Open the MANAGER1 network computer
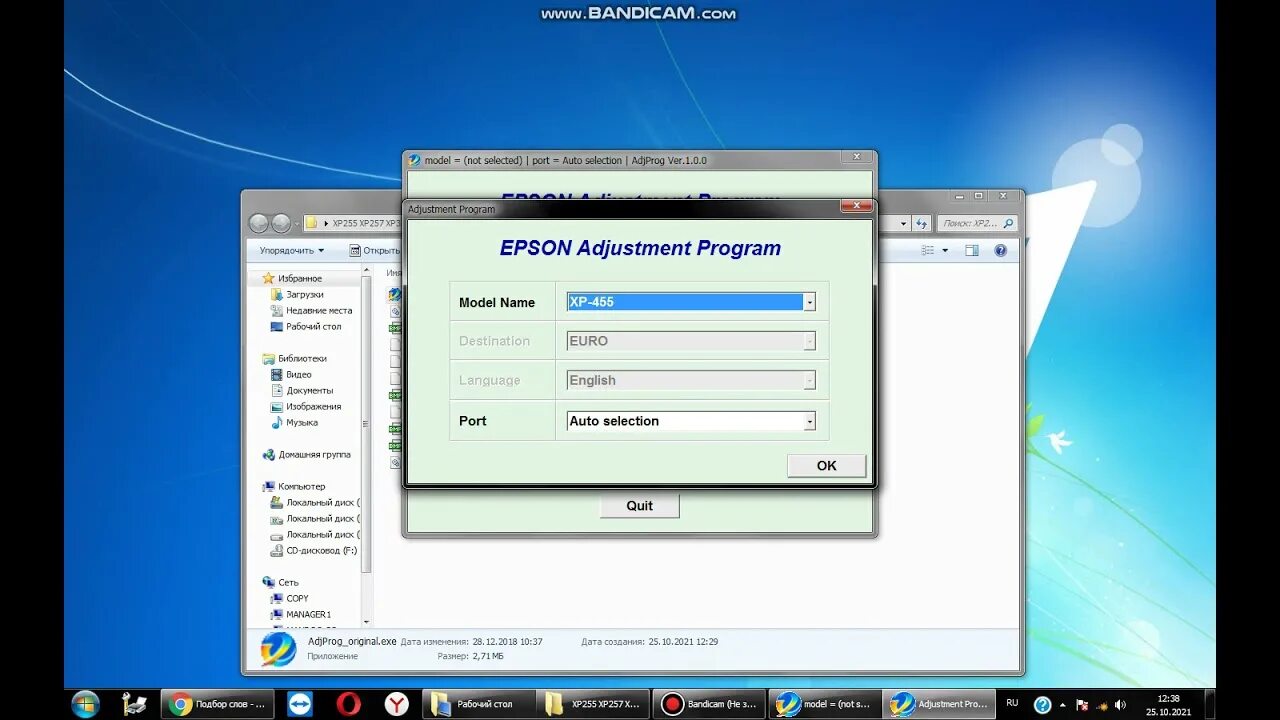This screenshot has width=1280, height=720. click(306, 615)
